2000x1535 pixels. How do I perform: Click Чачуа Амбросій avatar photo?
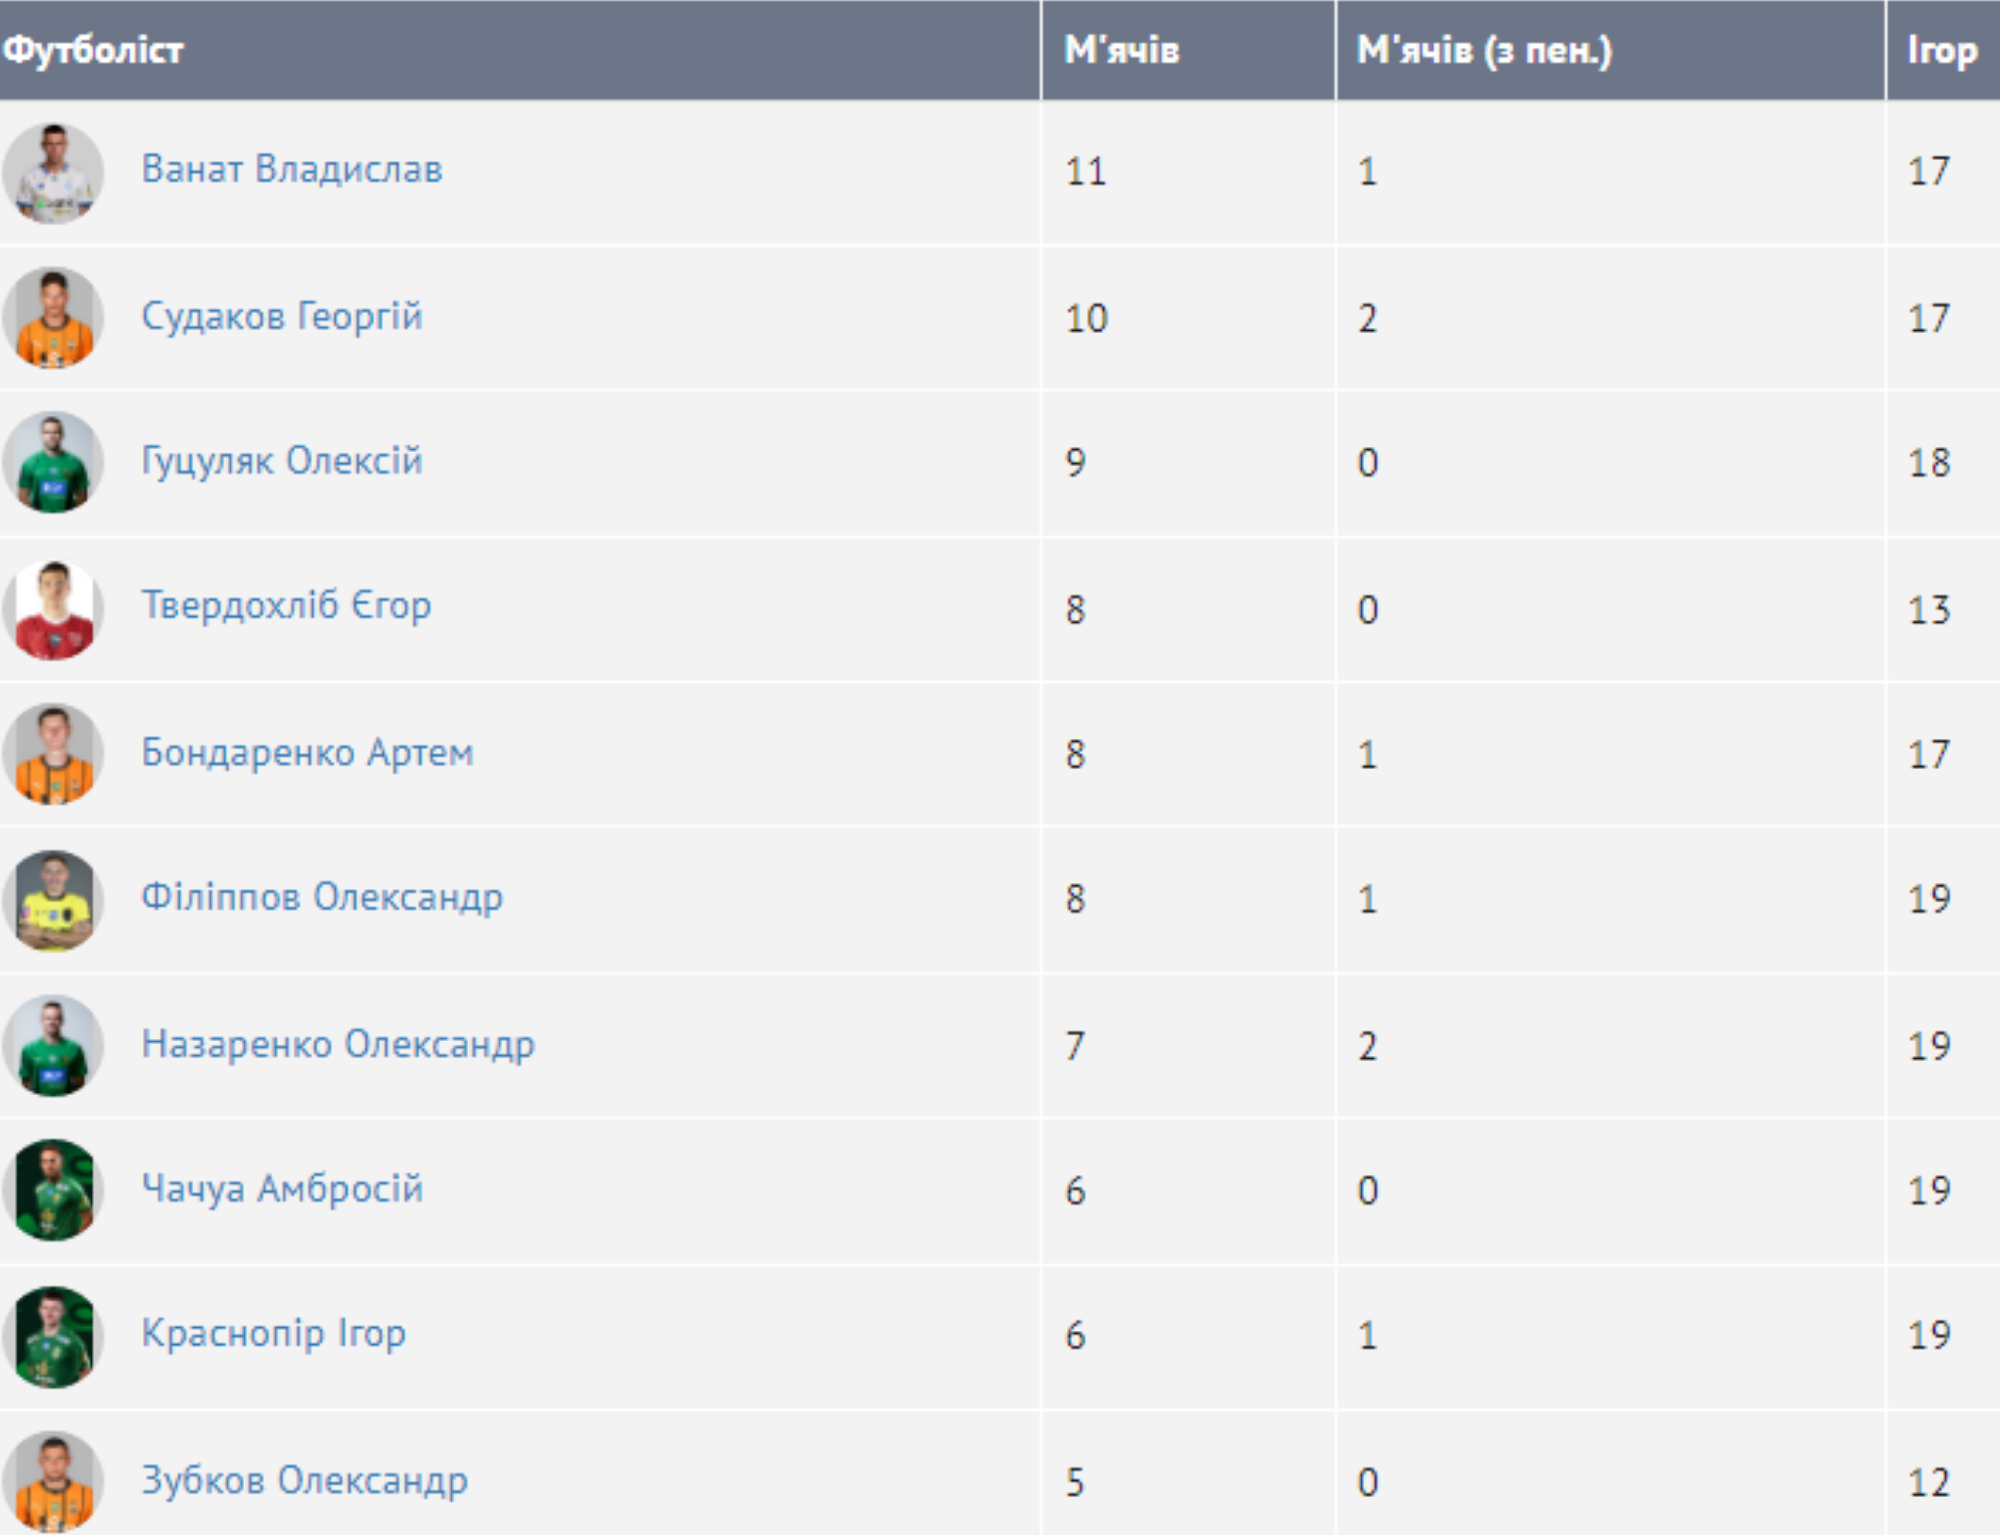tap(53, 1190)
